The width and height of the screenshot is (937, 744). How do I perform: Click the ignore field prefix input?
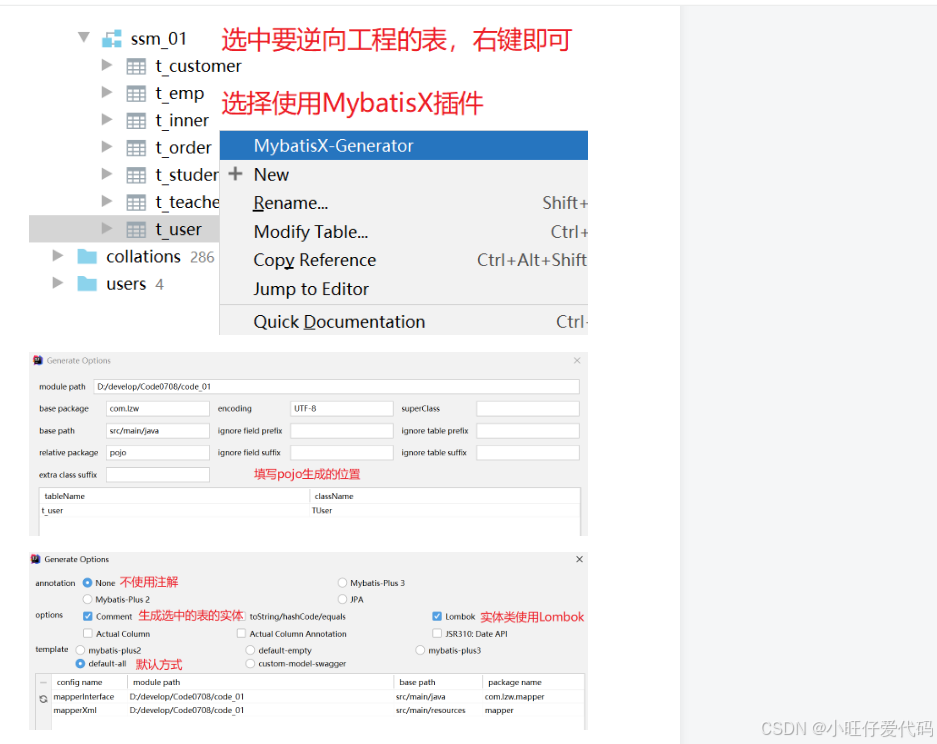pyautogui.click(x=342, y=431)
